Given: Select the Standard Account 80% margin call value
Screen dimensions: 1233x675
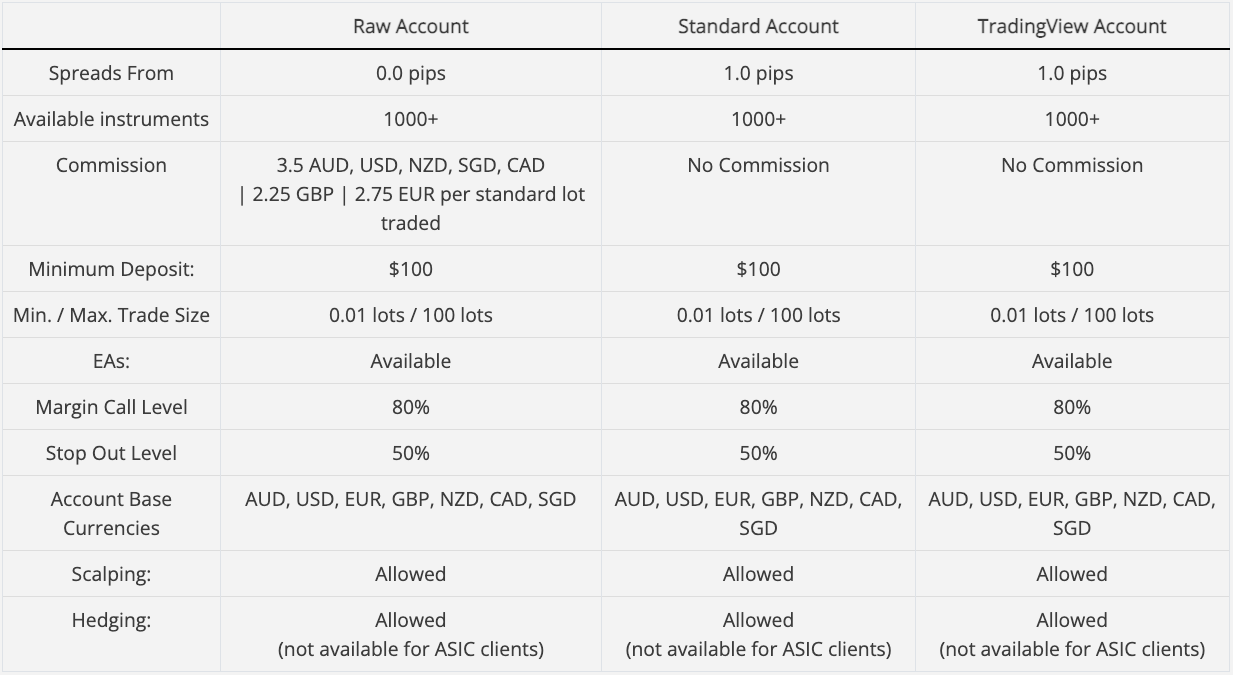Looking at the screenshot, I should pos(758,407).
